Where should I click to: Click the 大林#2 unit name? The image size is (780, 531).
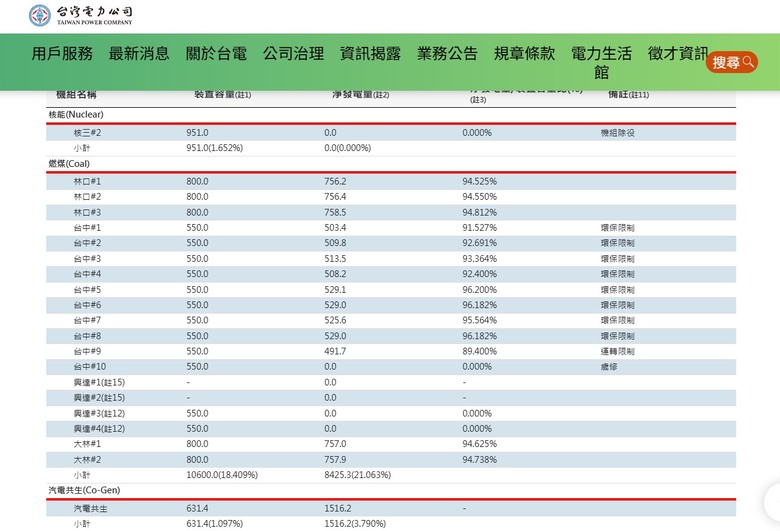[x=88, y=460]
